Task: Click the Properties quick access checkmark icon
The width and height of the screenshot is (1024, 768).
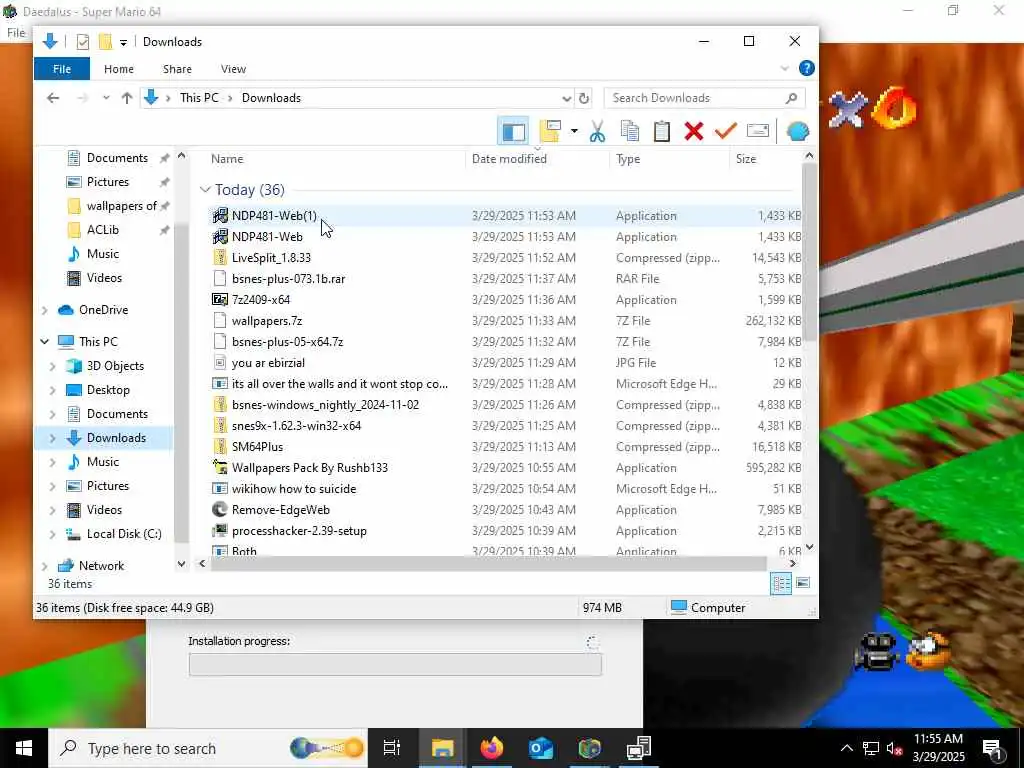Action: (x=82, y=42)
